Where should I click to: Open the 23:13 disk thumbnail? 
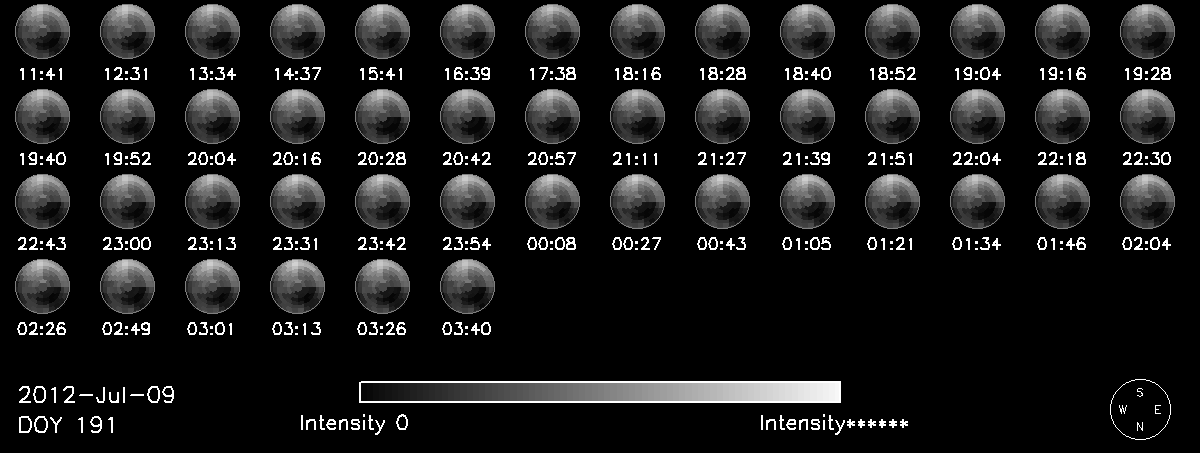(x=212, y=200)
